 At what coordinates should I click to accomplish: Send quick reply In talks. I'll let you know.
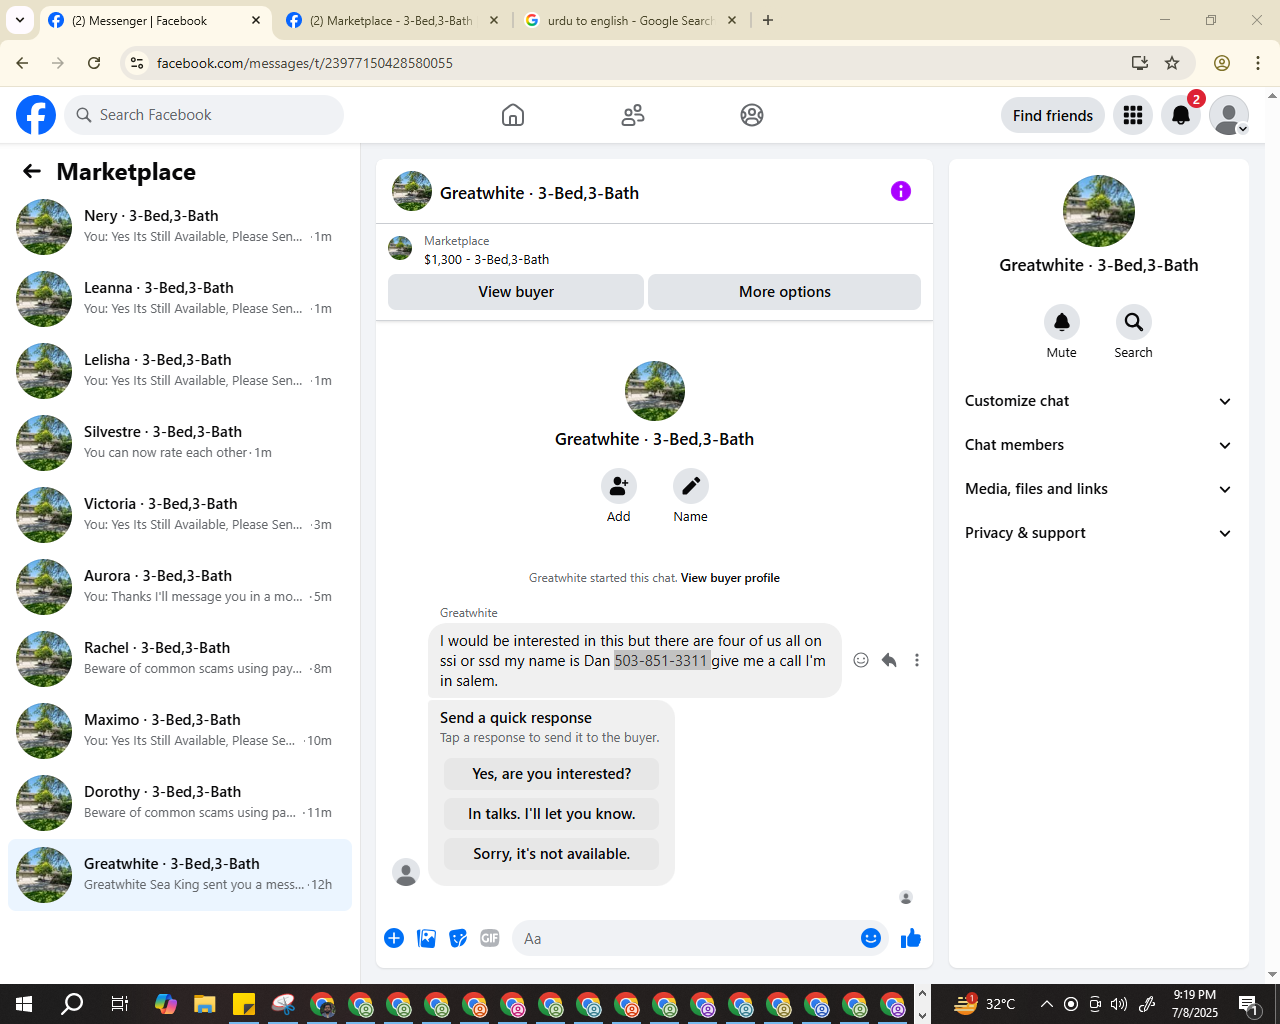[552, 814]
